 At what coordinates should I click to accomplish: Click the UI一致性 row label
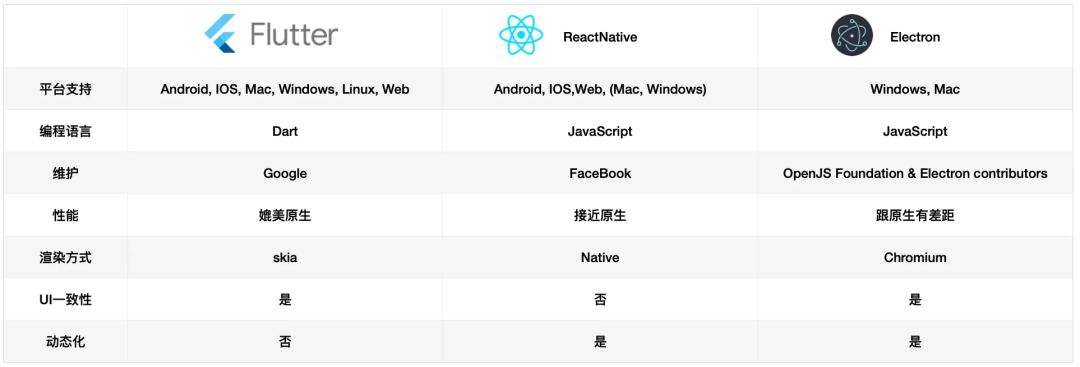(65, 300)
